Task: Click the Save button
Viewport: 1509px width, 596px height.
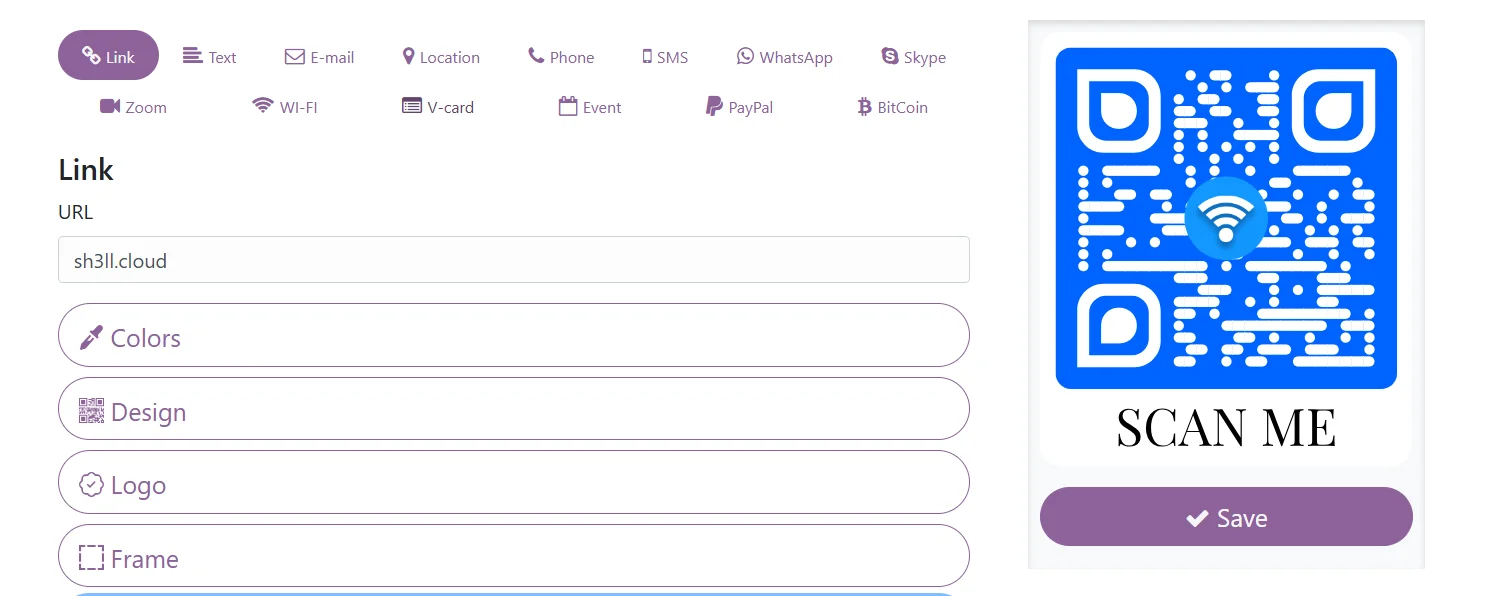Action: 1226,517
